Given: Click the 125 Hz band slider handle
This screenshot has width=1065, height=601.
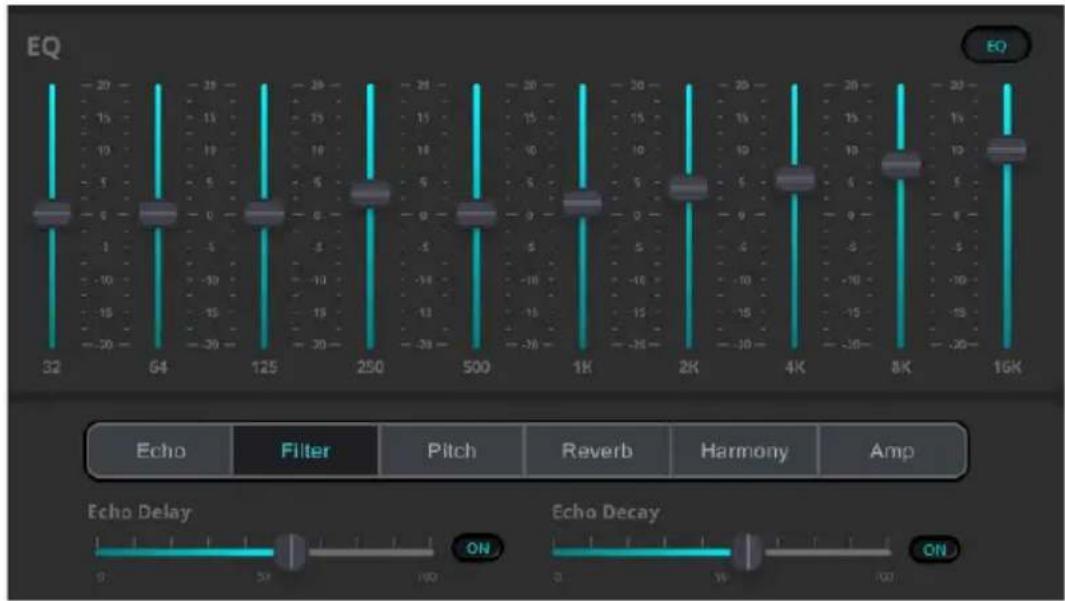Looking at the screenshot, I should 264,214.
